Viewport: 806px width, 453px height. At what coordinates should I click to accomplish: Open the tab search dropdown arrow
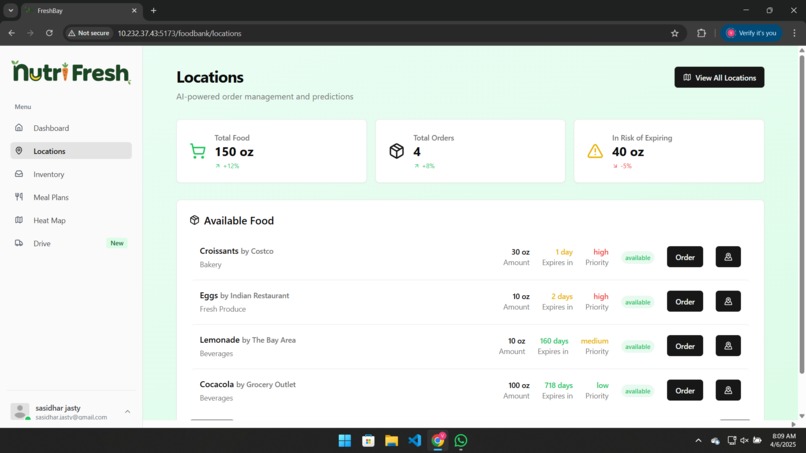coord(10,10)
